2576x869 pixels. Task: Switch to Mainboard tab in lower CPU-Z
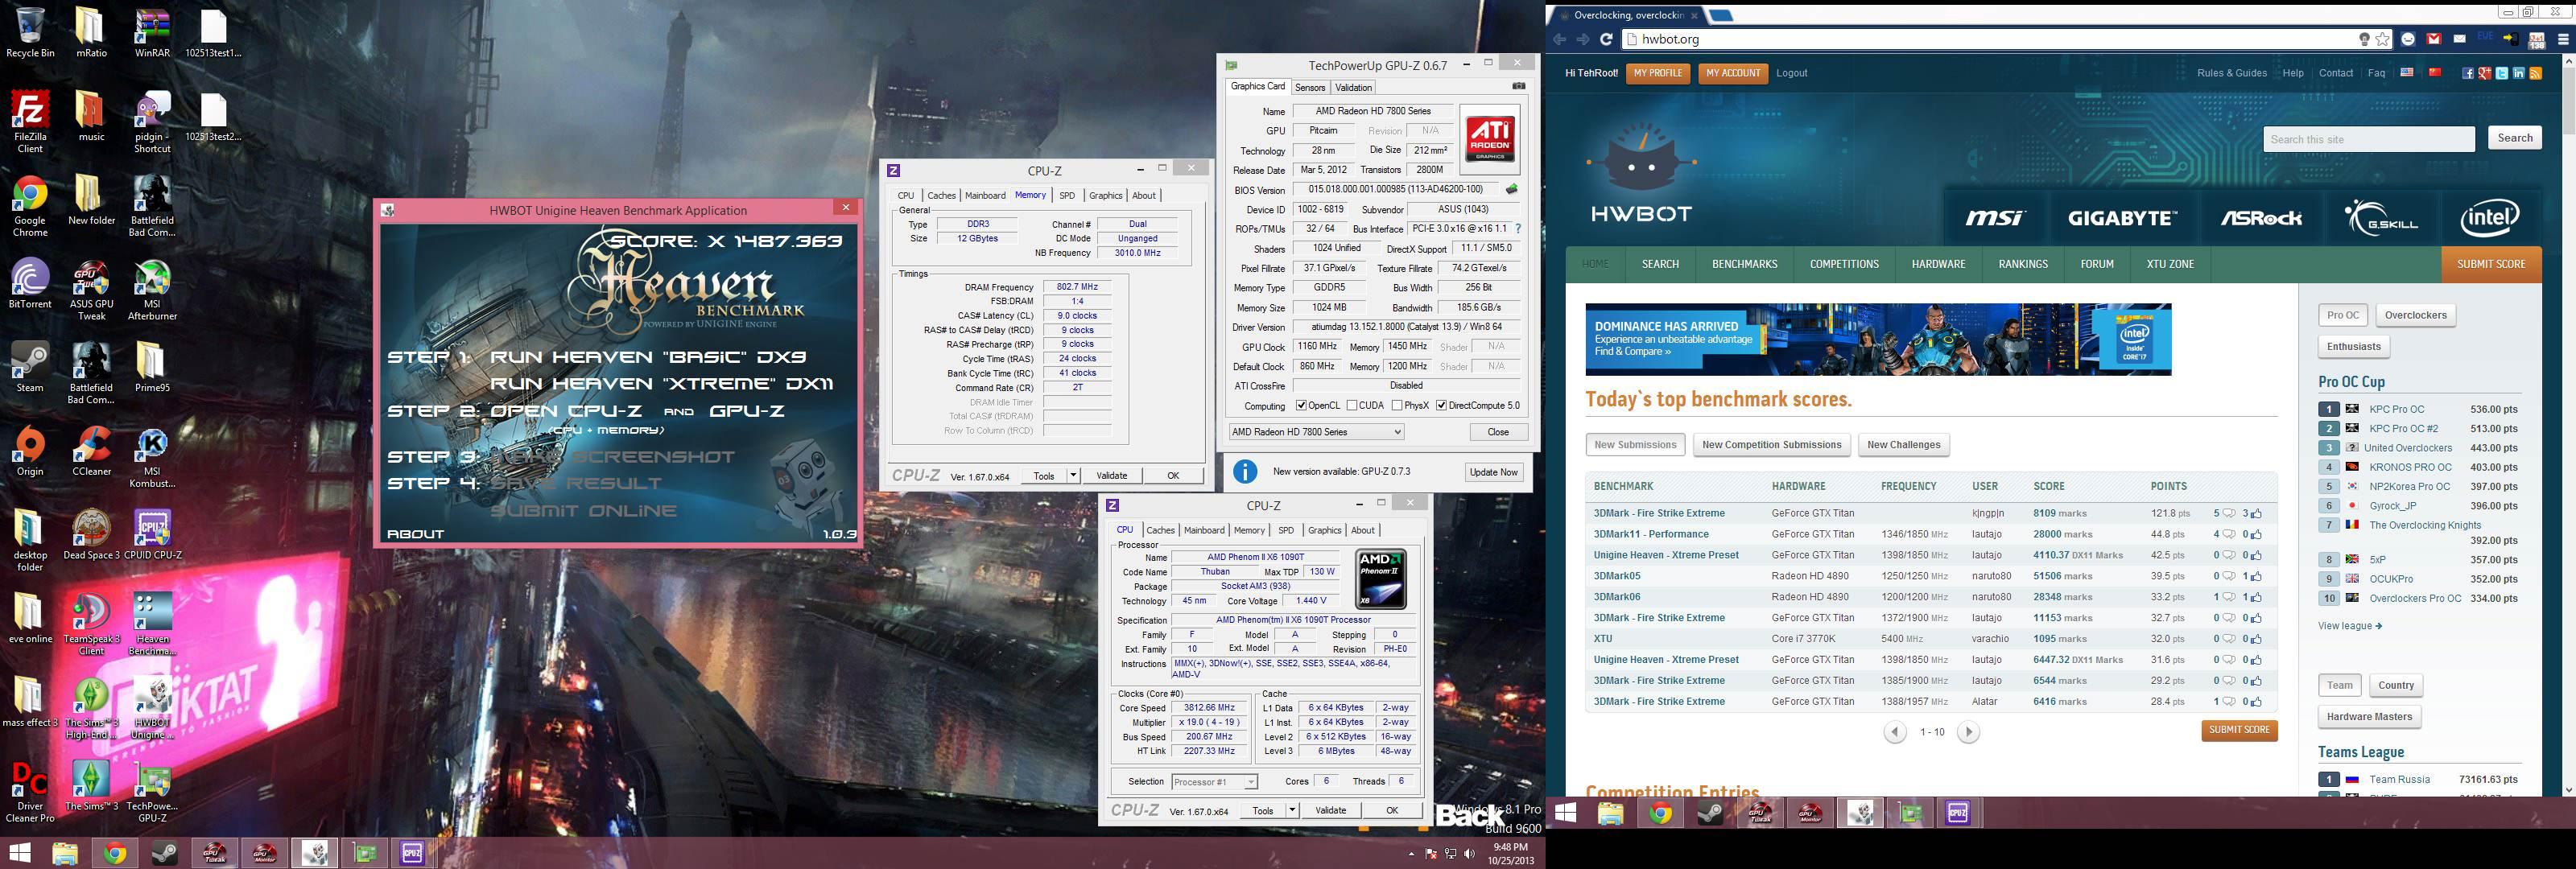click(1204, 531)
